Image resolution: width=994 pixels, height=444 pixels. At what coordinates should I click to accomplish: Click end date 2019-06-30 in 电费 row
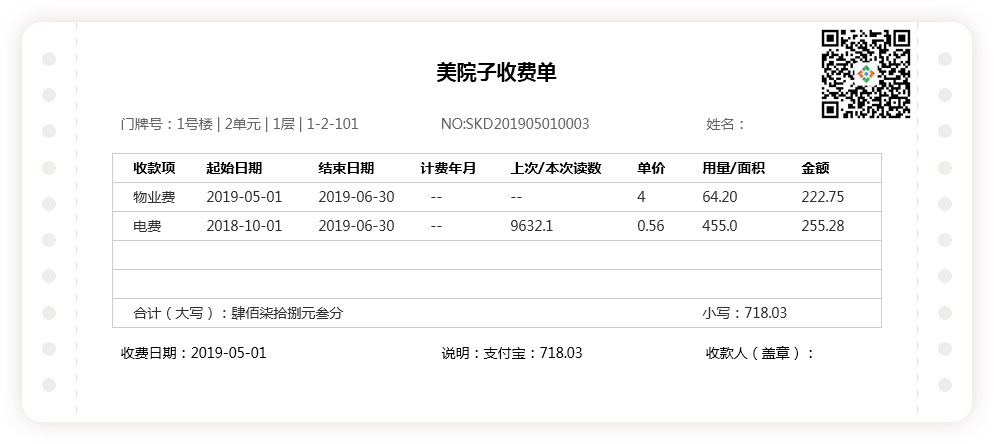356,226
